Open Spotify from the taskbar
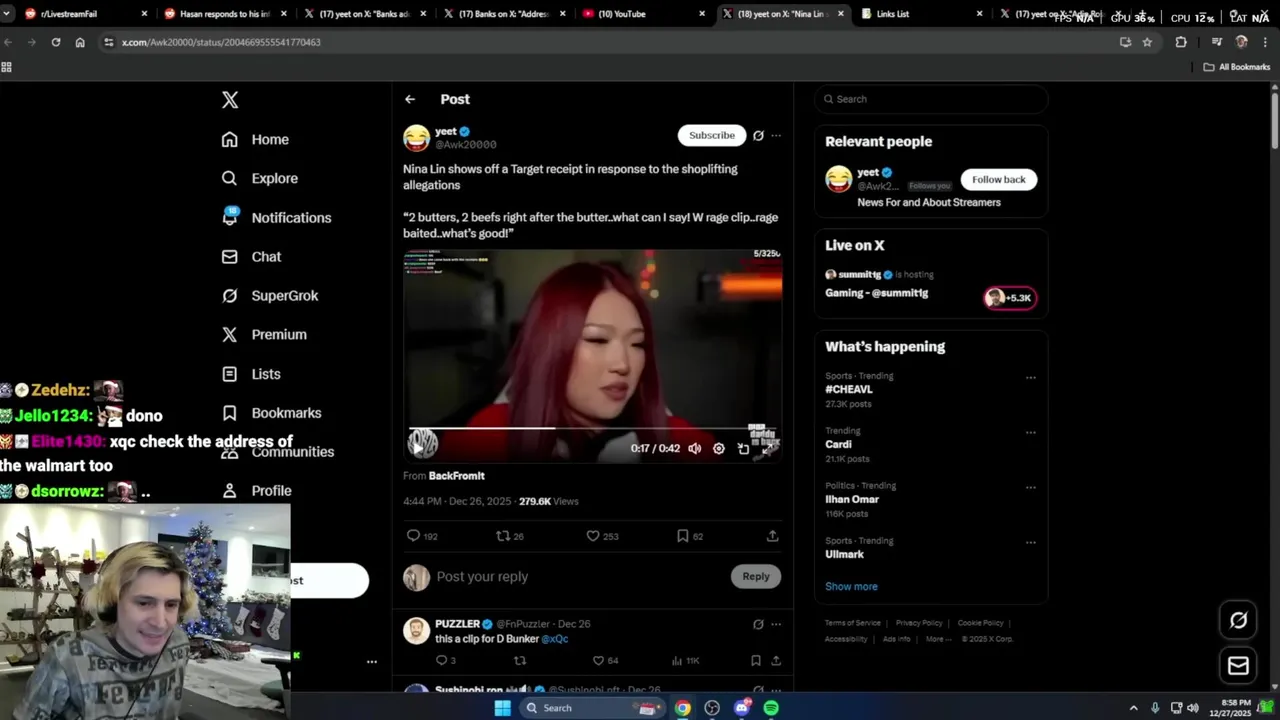 (771, 708)
